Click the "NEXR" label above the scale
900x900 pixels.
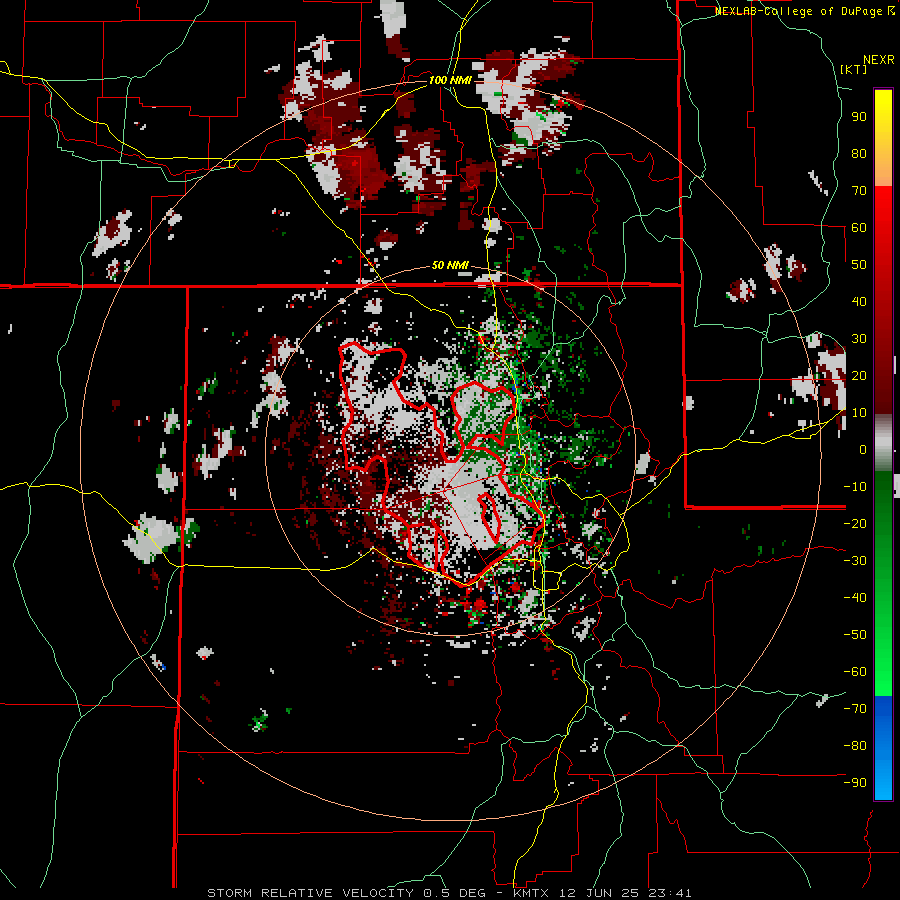879,60
